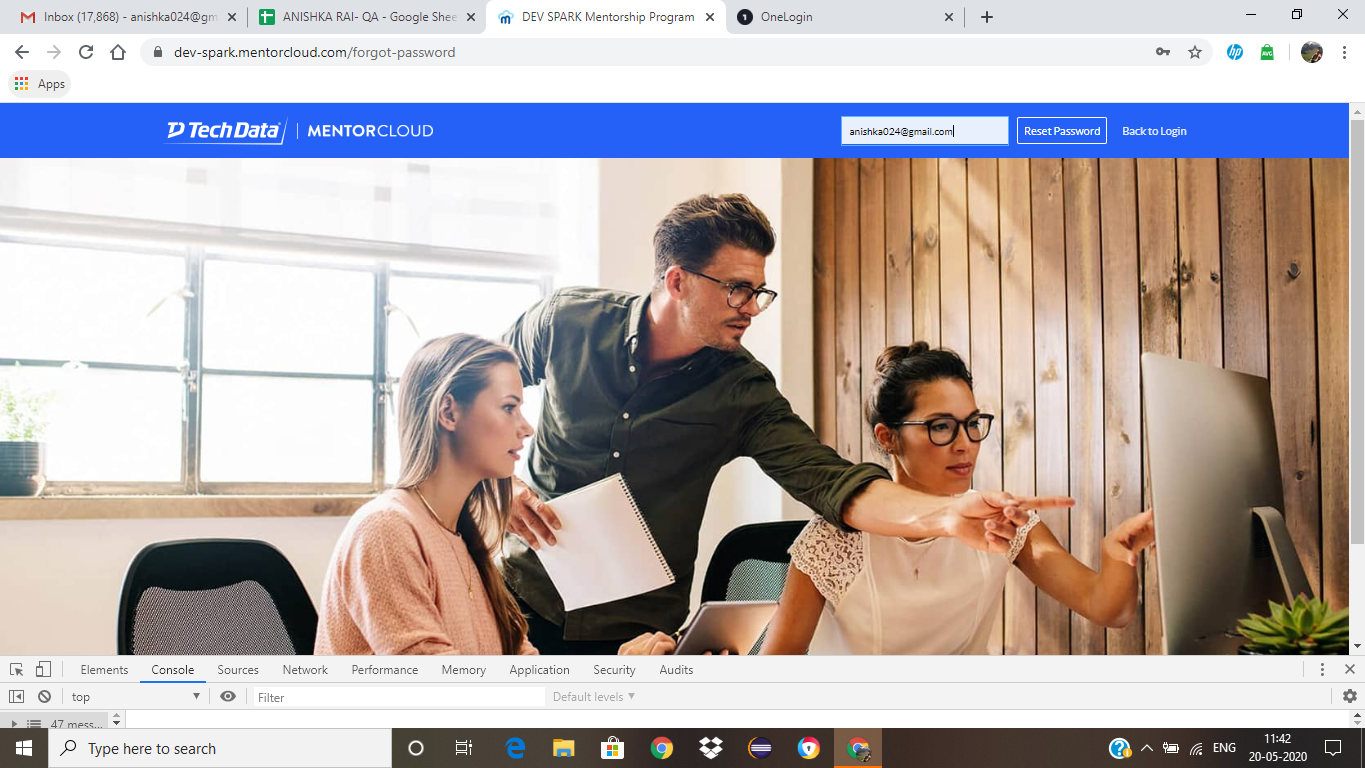1365x768 pixels.
Task: Open DevTools three-dot customize menu
Action: (1322, 670)
